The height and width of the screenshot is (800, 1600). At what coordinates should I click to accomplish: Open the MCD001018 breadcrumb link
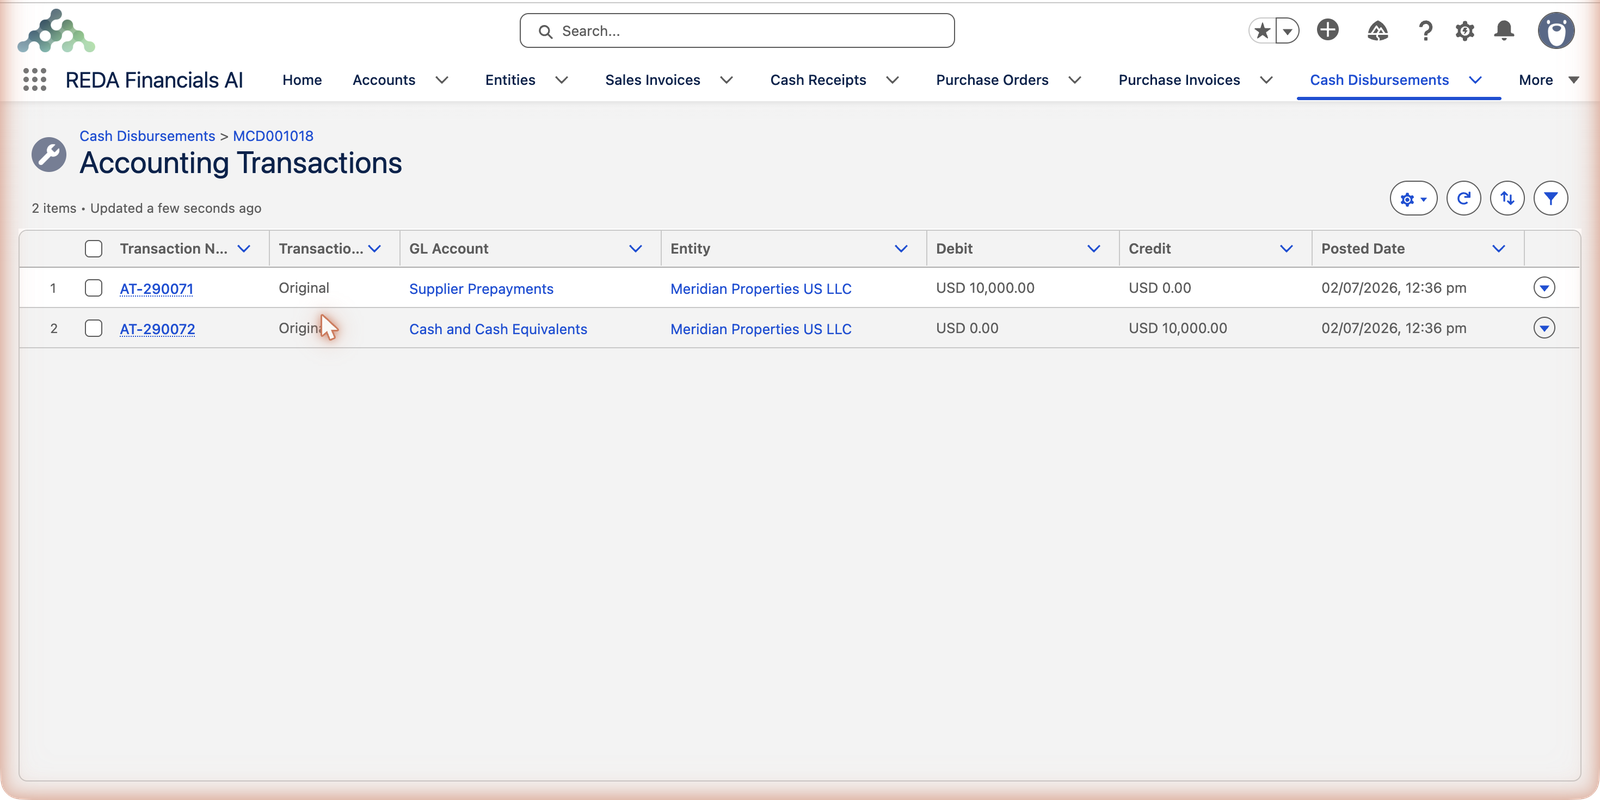[x=273, y=136]
